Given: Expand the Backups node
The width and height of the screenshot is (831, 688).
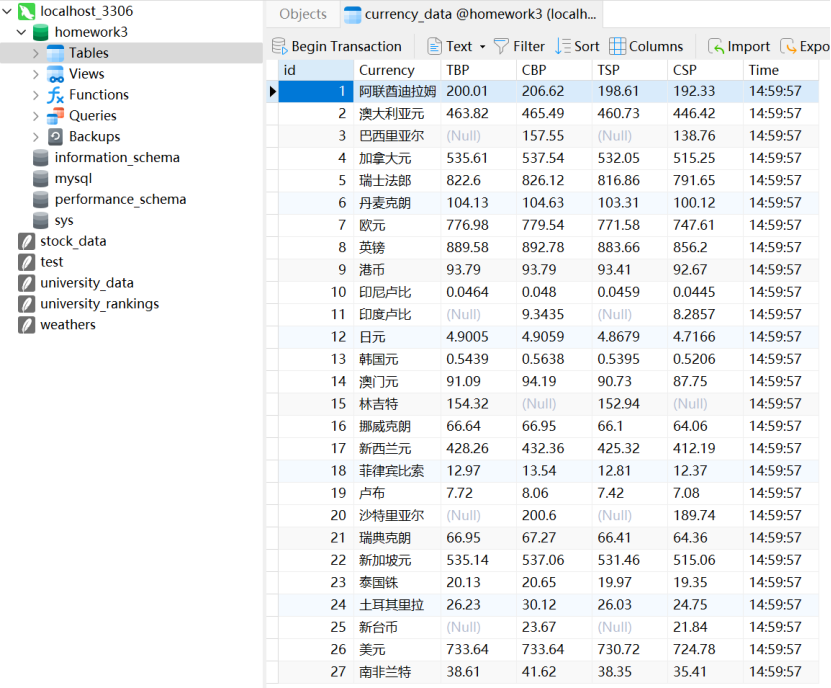Looking at the screenshot, I should 36,137.
